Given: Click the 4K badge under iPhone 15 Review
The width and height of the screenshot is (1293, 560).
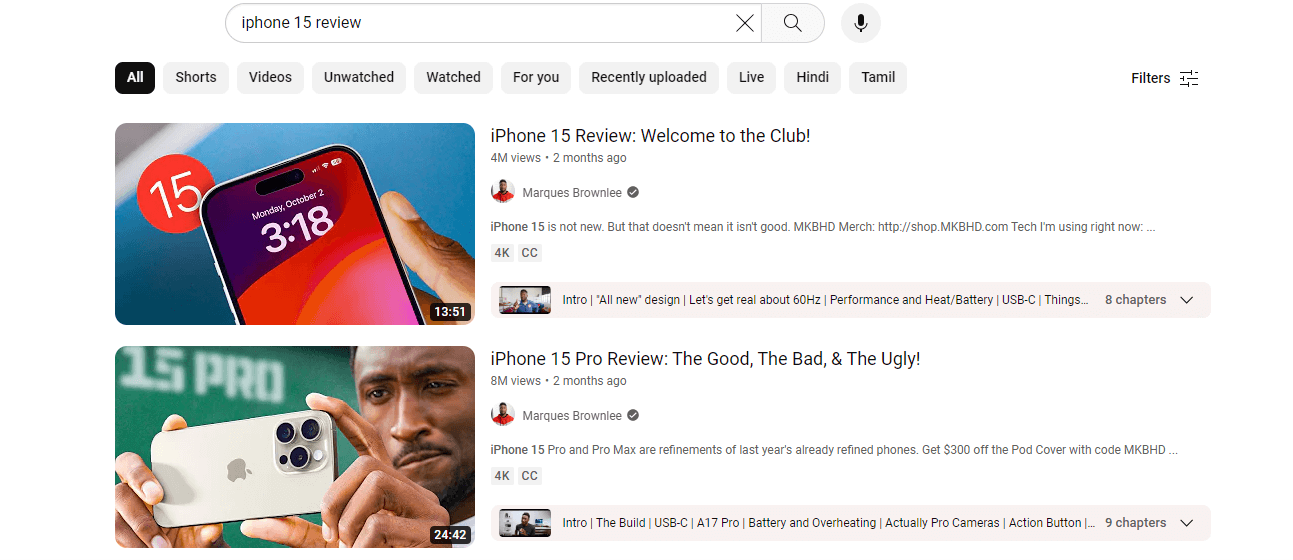Looking at the screenshot, I should coord(502,253).
